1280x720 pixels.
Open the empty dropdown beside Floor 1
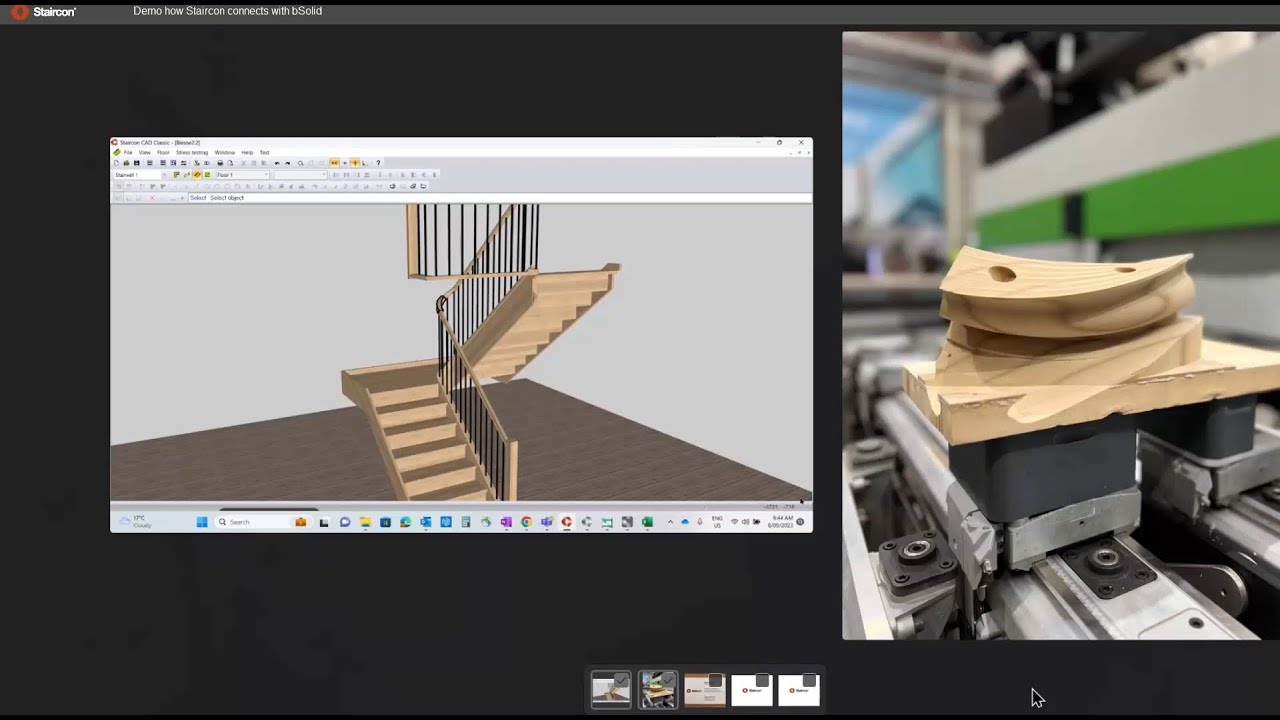300,175
